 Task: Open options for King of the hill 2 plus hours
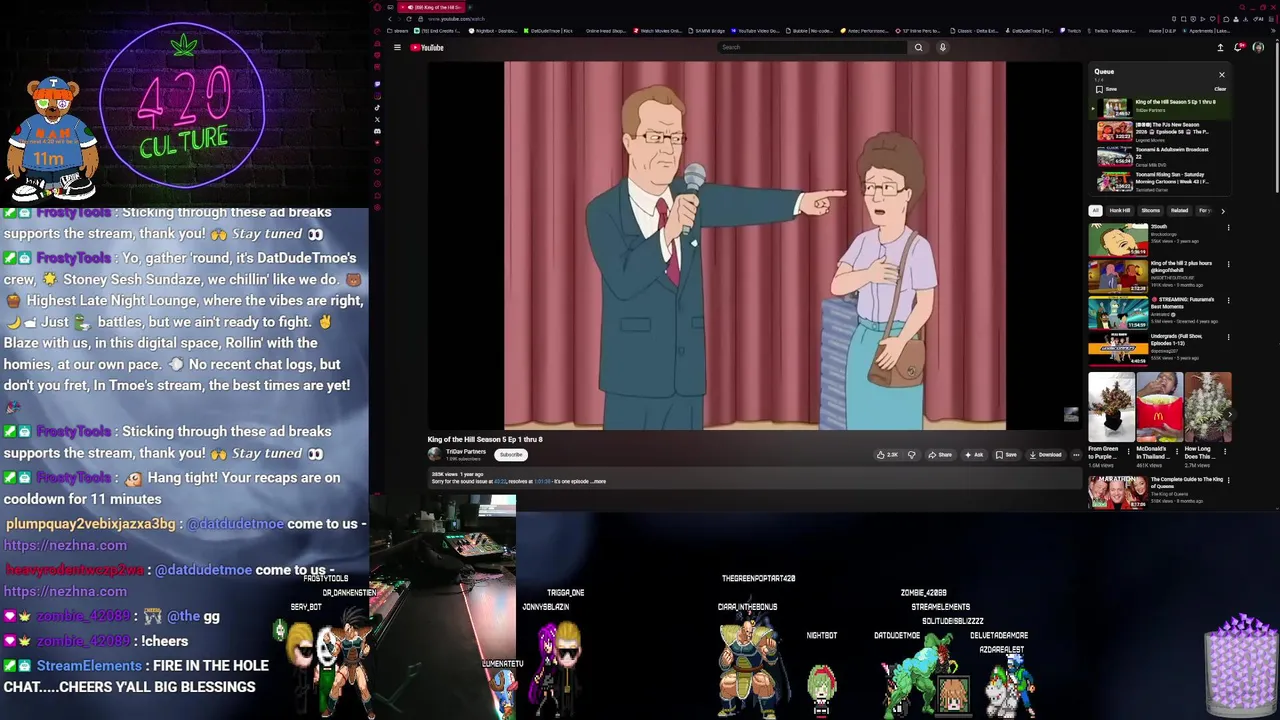click(1228, 264)
